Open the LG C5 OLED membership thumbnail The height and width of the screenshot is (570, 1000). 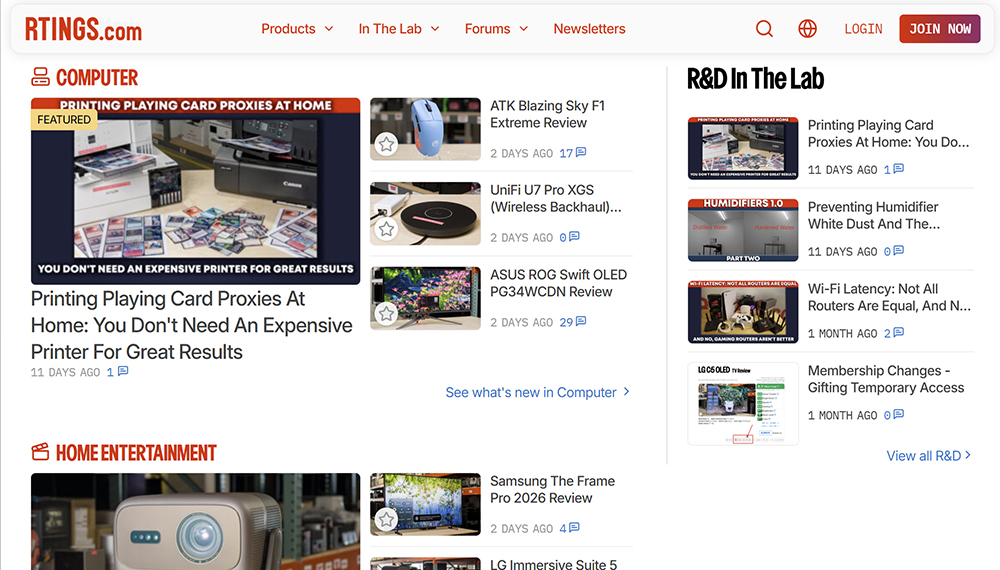click(743, 404)
